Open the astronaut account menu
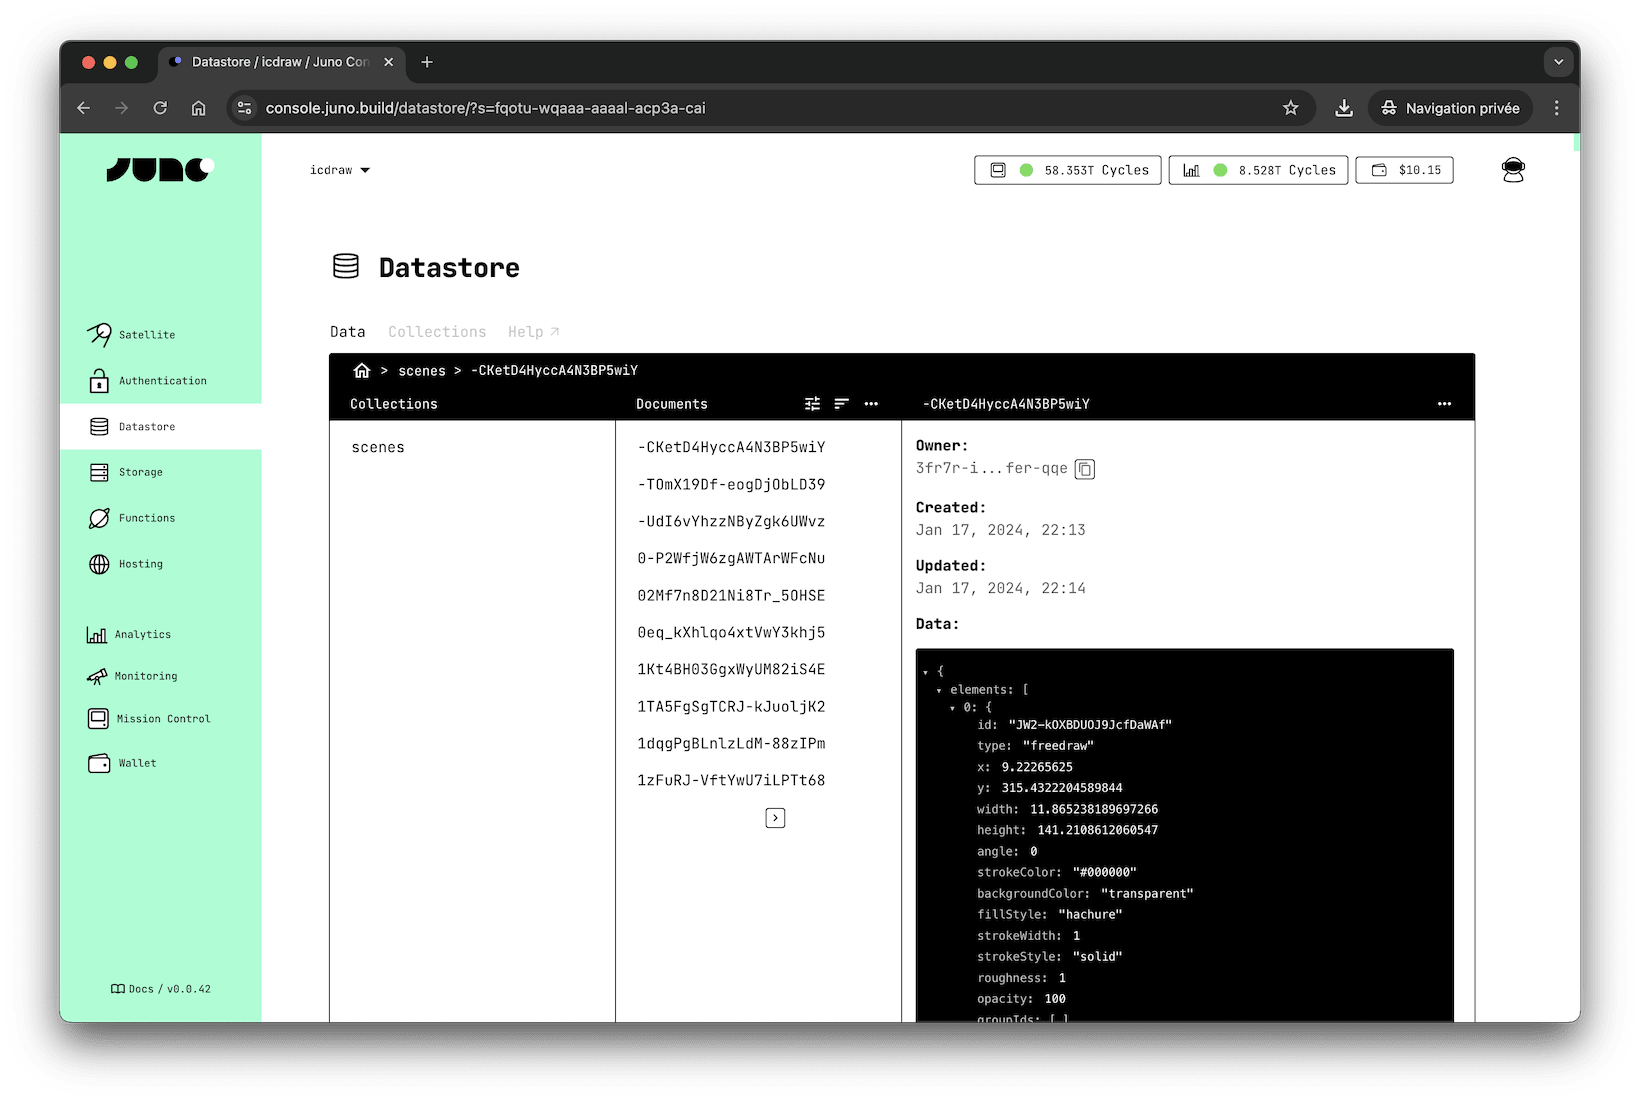The image size is (1640, 1101). tap(1513, 169)
